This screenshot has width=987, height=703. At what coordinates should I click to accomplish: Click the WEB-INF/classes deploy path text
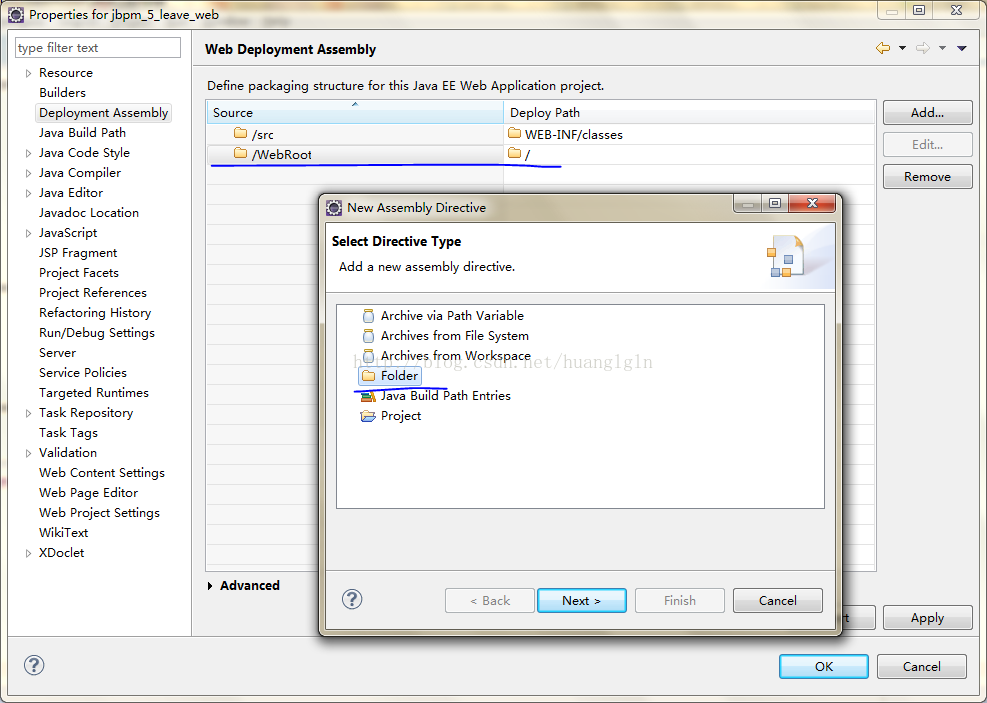tap(573, 135)
